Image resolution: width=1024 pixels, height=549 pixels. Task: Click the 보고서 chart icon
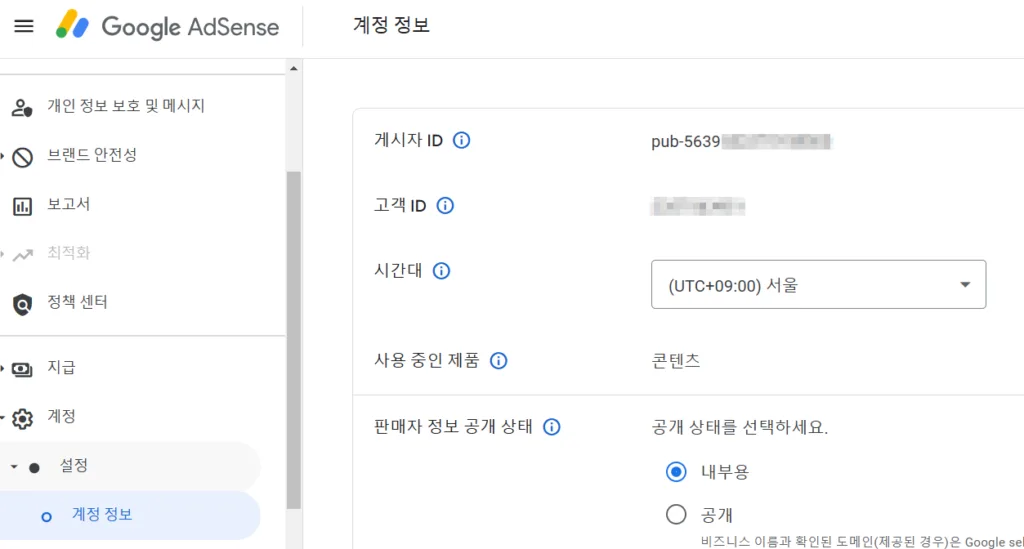coord(22,206)
